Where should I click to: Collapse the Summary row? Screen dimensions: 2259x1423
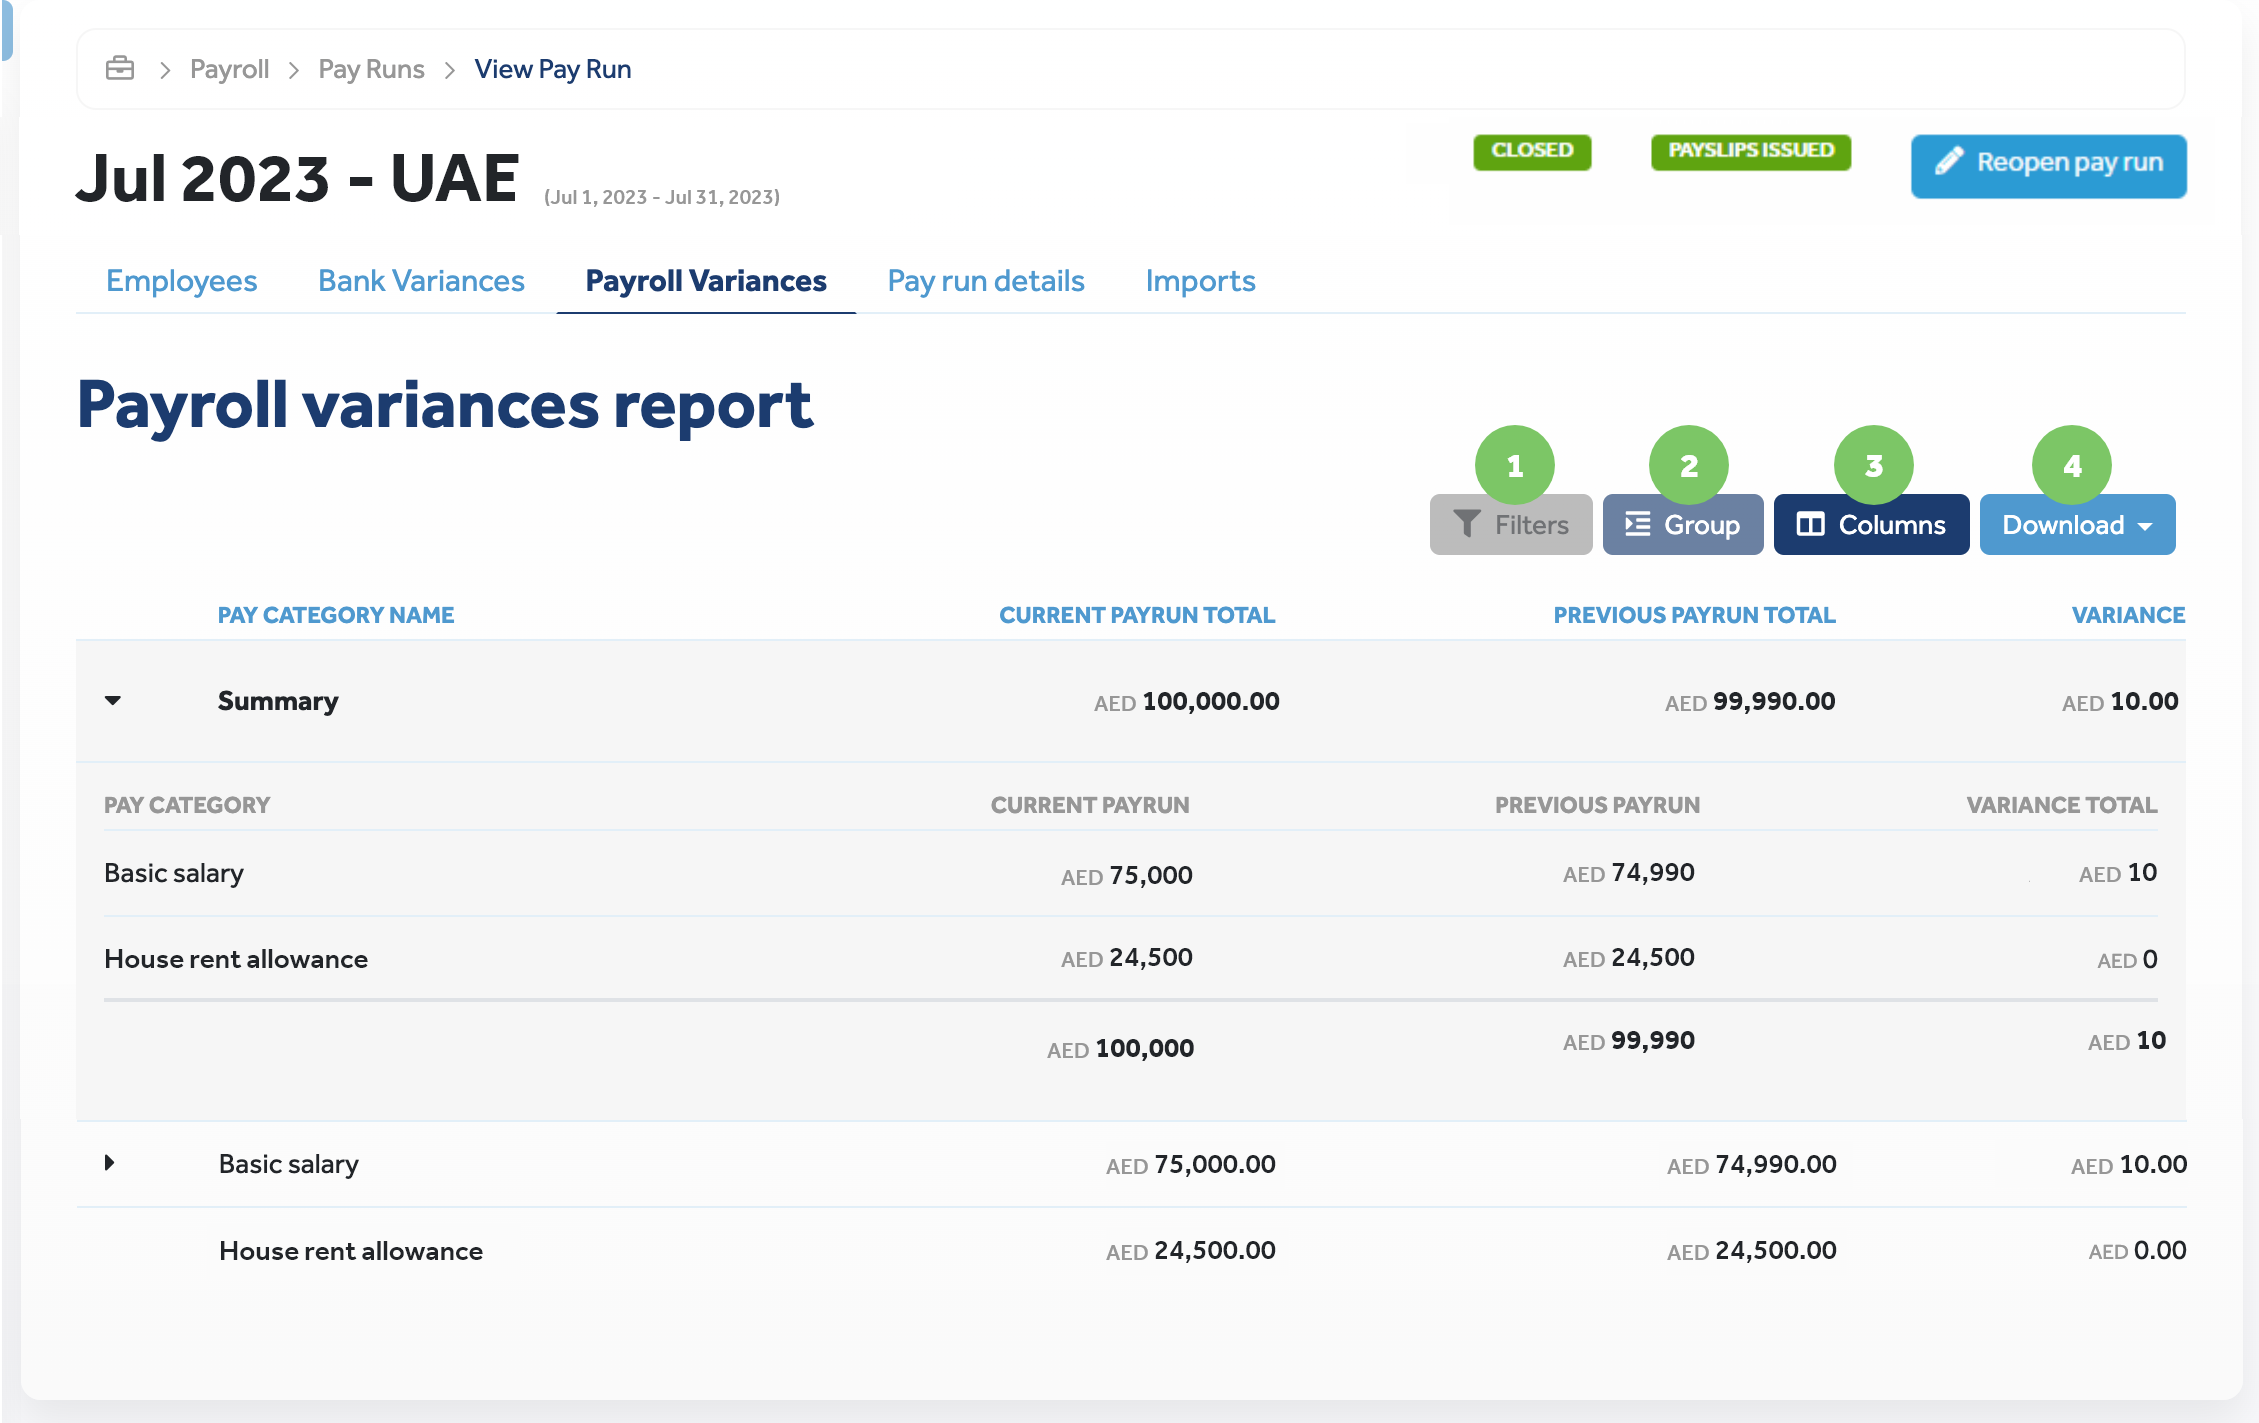pos(113,700)
